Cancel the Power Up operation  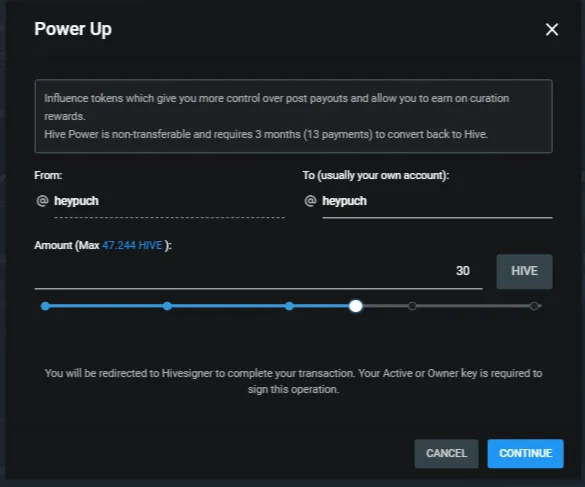pyautogui.click(x=446, y=453)
